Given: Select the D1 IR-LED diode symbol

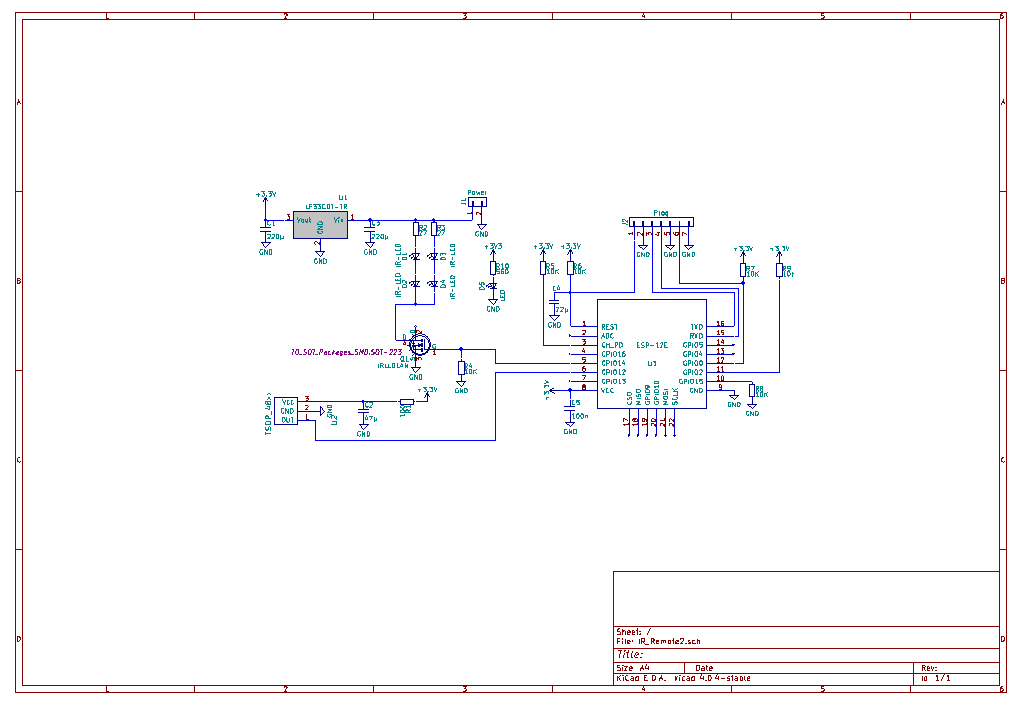Looking at the screenshot, I should 415,257.
